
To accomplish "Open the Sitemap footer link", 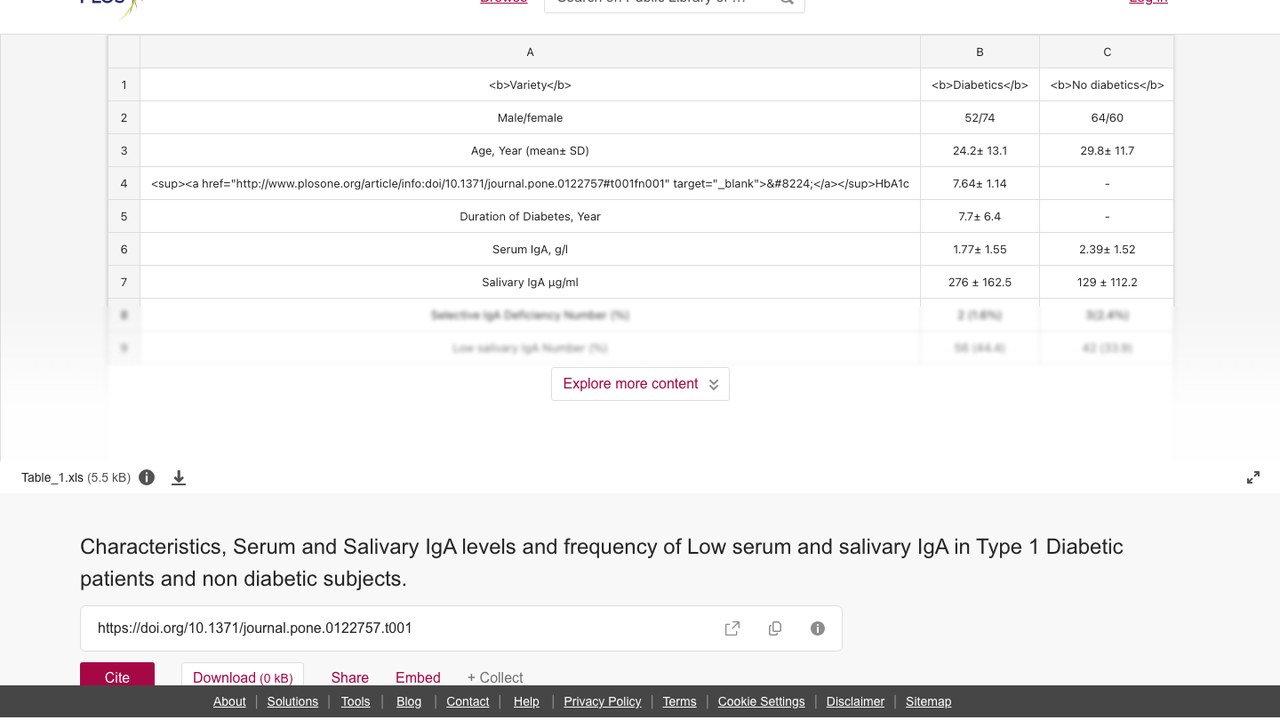I will [x=928, y=701].
